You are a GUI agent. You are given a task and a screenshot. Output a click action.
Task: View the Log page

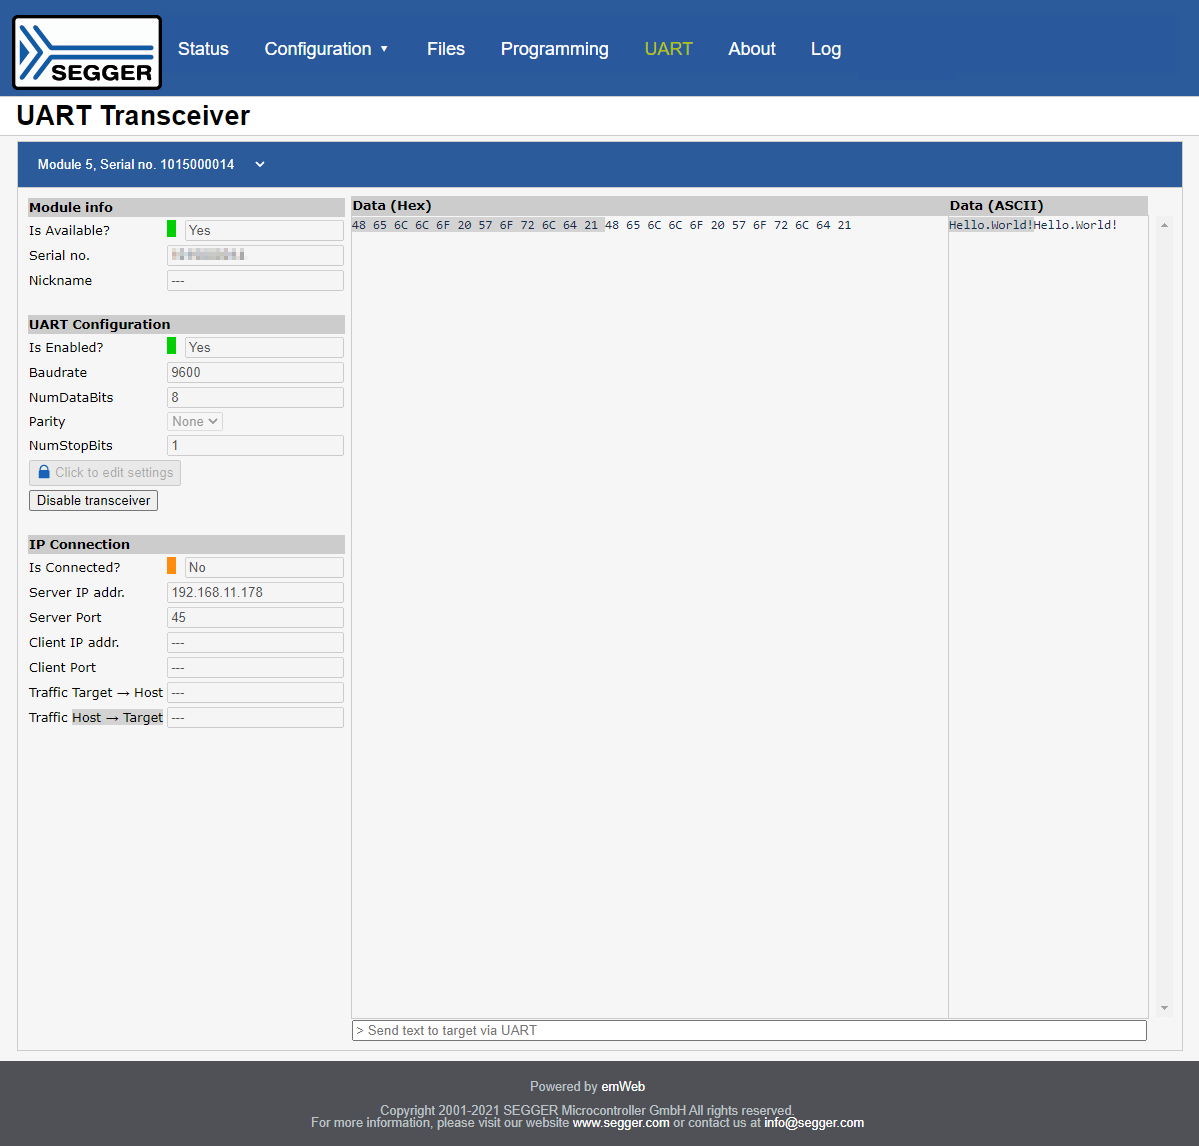pyautogui.click(x=825, y=49)
